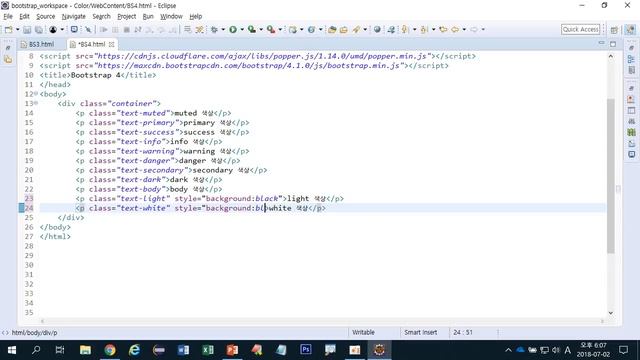Open the Run menu
The width and height of the screenshot is (640, 360).
(x=148, y=16)
